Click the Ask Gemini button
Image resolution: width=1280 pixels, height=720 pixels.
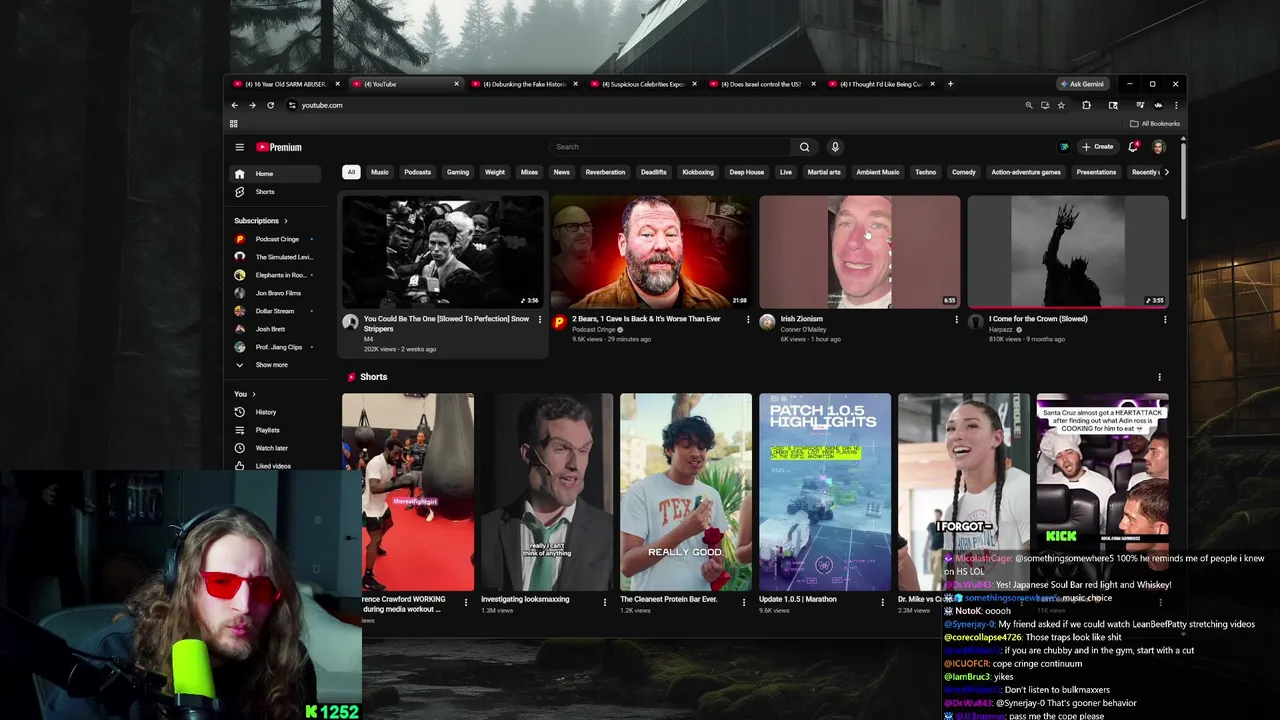click(x=1082, y=84)
